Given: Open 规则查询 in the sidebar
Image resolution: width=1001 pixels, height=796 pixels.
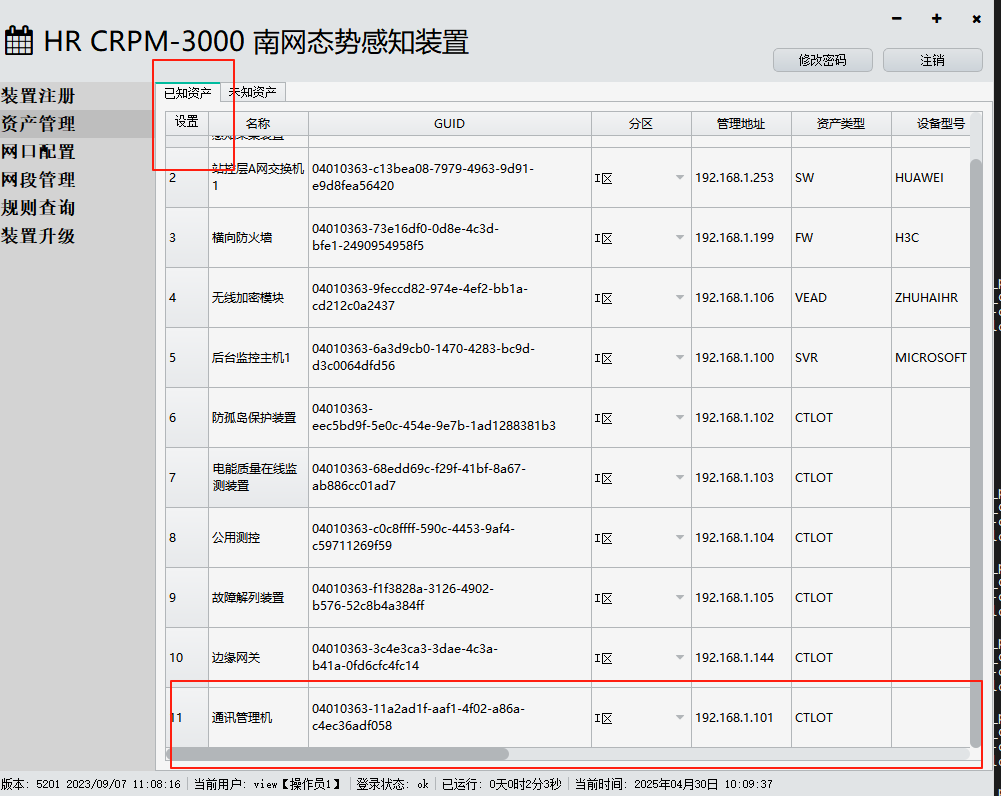Looking at the screenshot, I should (x=38, y=208).
